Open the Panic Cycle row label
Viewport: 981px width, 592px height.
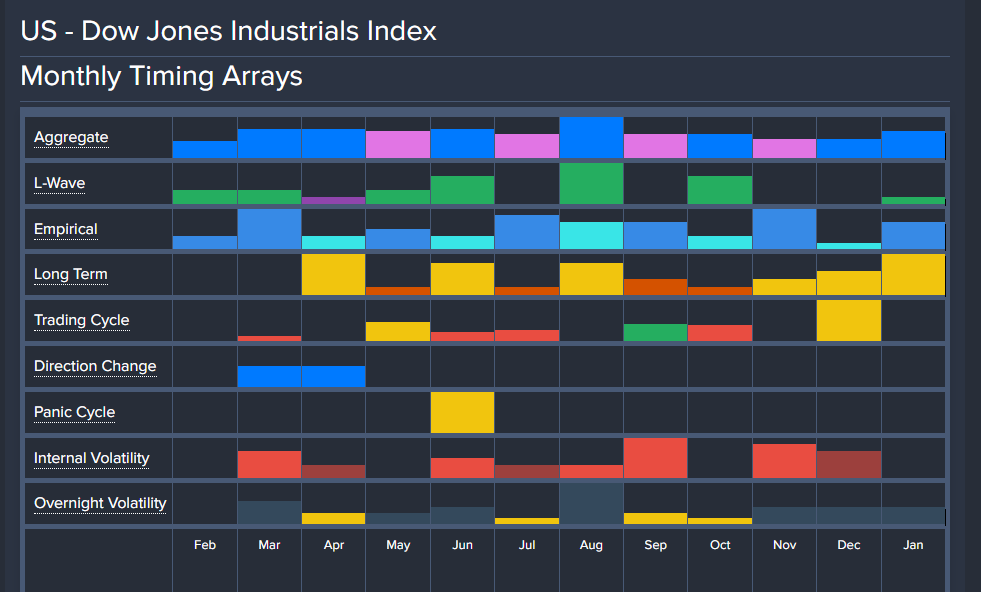coord(74,412)
